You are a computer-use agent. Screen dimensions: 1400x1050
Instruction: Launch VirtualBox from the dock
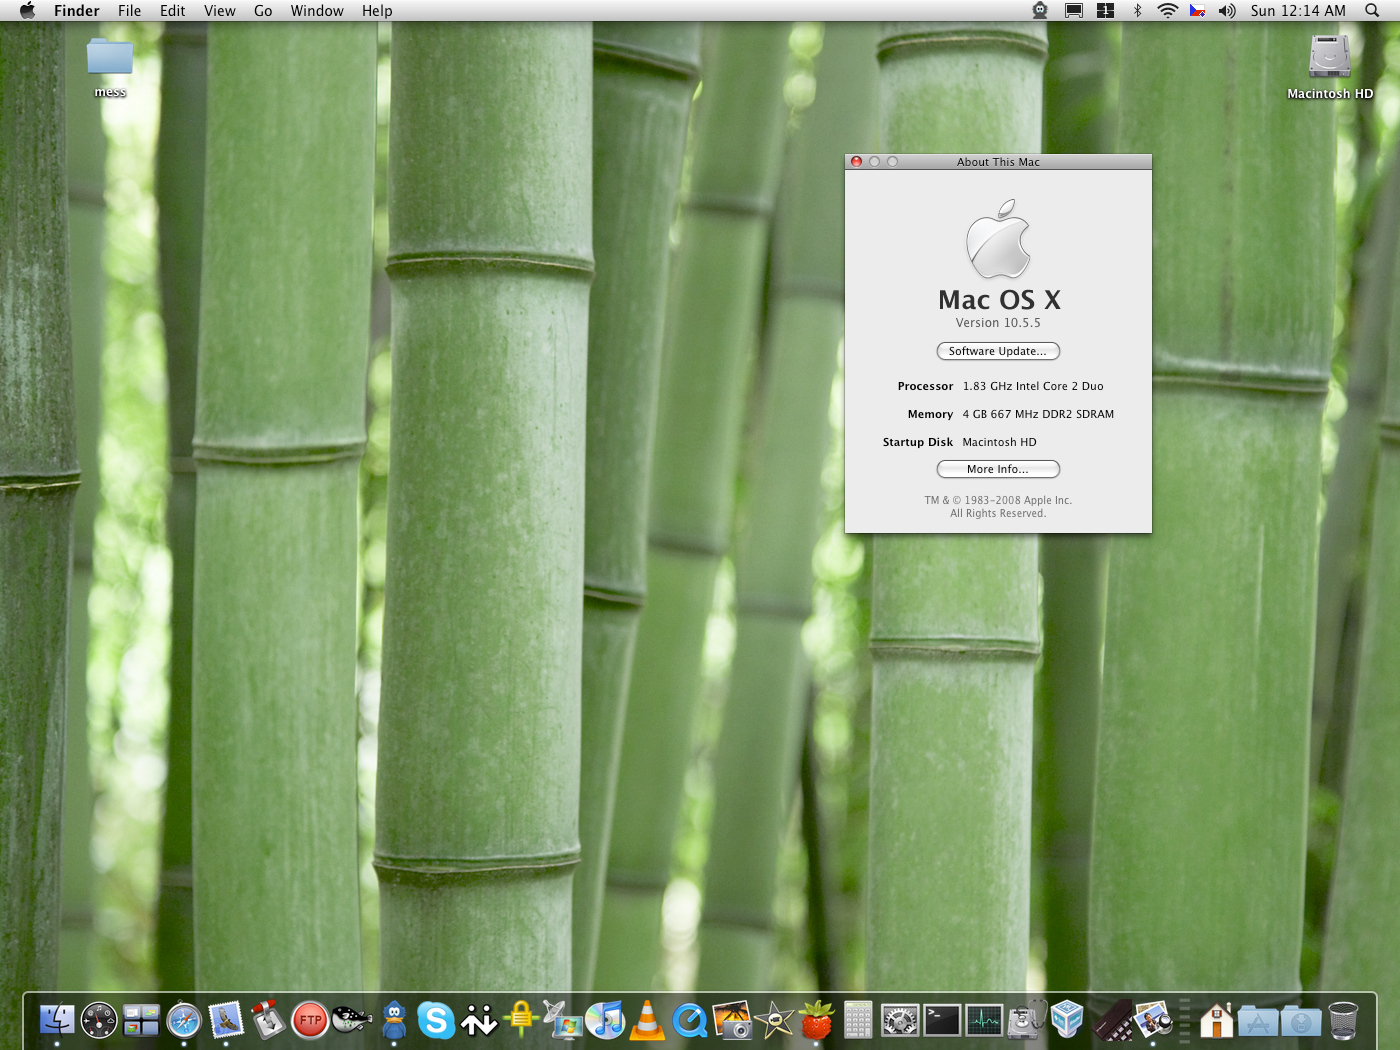click(1068, 1020)
